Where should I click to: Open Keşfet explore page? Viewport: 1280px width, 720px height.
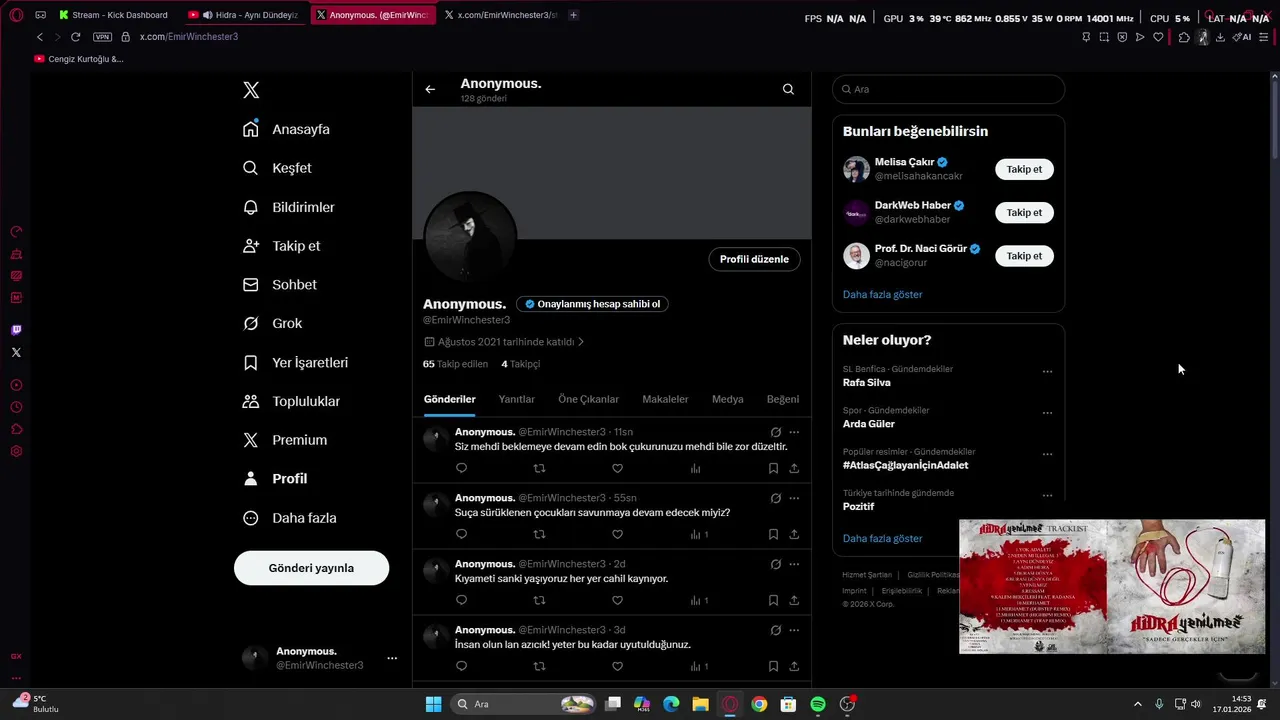tap(277, 168)
